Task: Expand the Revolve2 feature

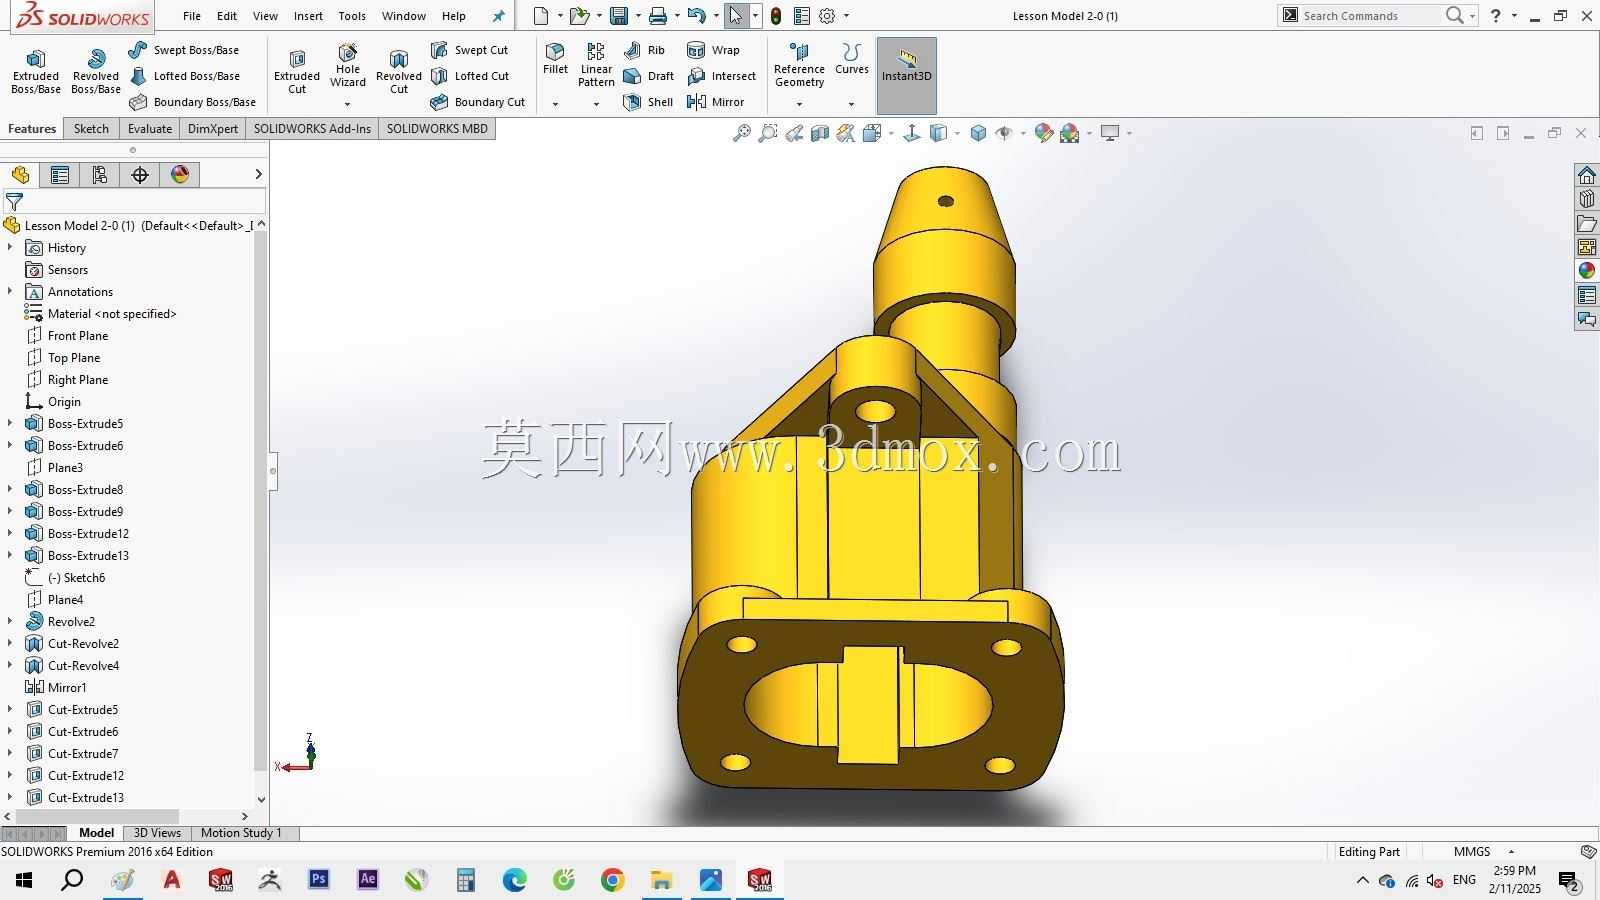Action: click(x=10, y=622)
